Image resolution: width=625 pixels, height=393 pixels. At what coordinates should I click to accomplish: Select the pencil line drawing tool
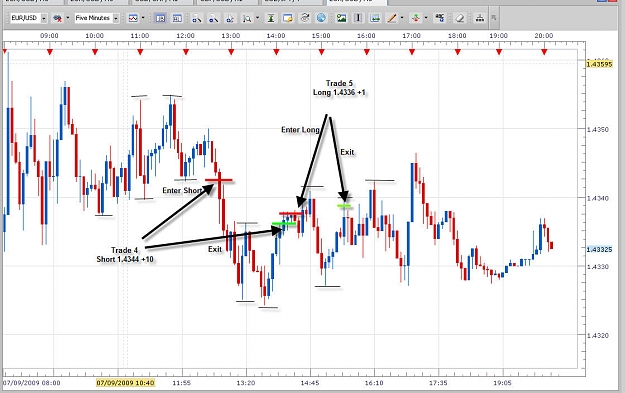click(x=392, y=18)
